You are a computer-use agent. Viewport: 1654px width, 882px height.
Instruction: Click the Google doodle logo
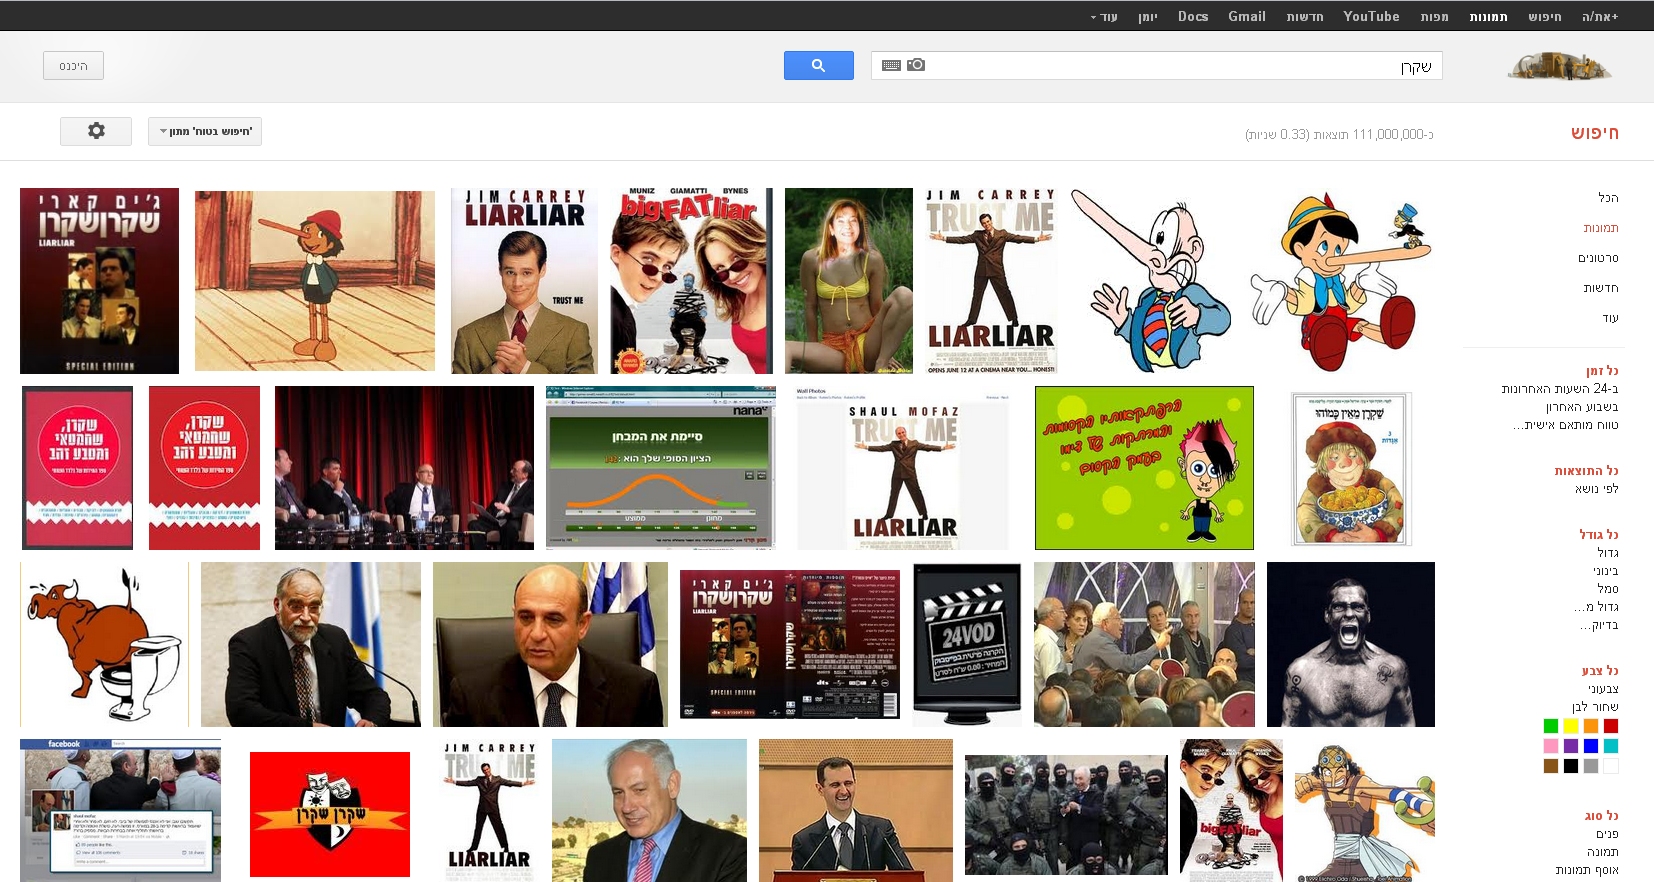1560,66
